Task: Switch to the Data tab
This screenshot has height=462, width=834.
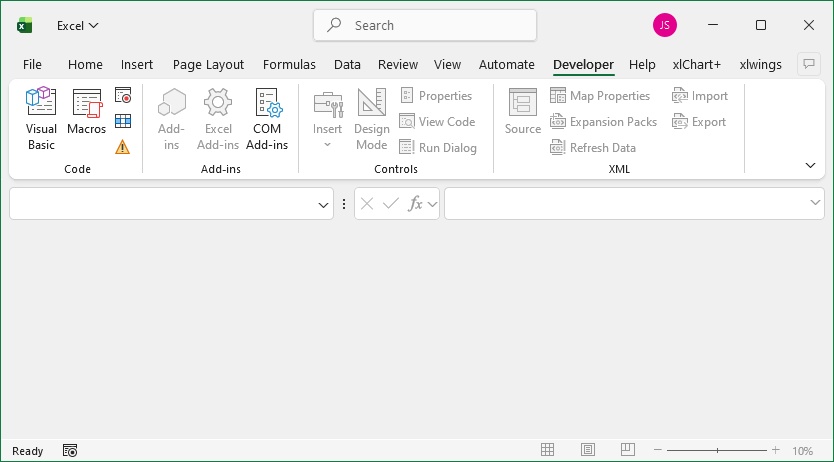Action: click(x=347, y=64)
